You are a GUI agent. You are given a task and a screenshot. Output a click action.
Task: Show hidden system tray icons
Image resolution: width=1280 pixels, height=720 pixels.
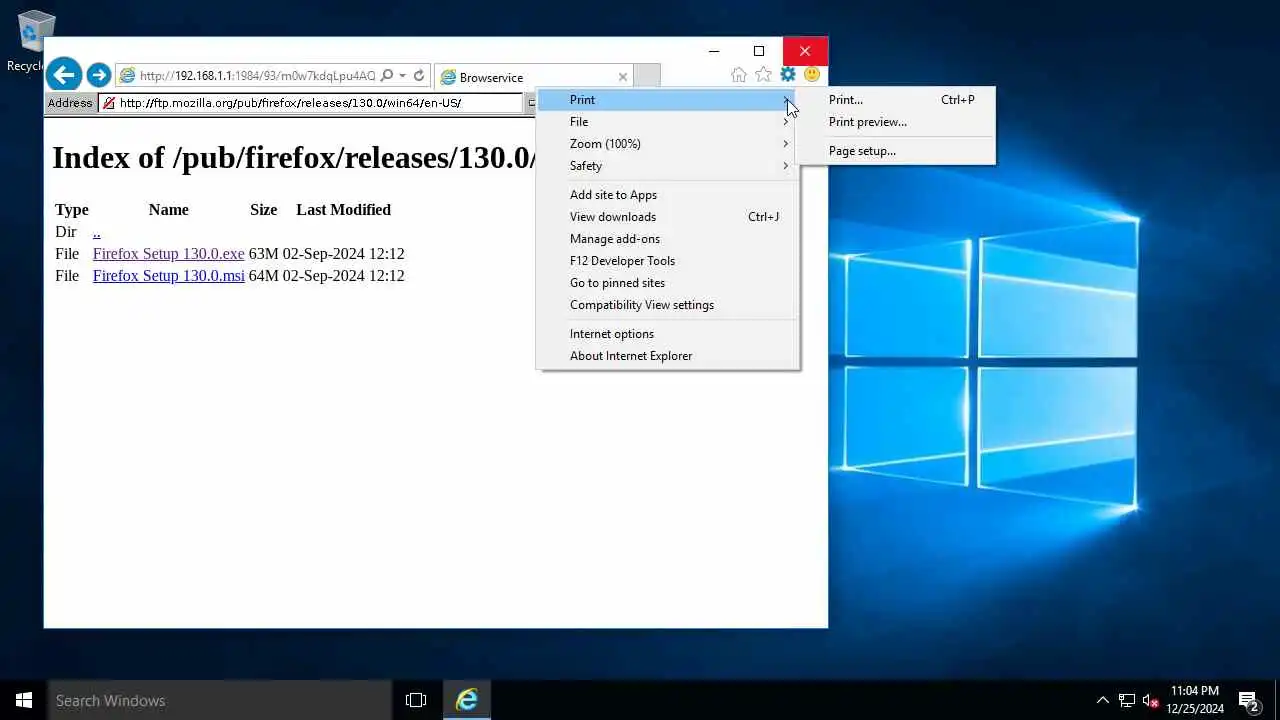[1103, 700]
